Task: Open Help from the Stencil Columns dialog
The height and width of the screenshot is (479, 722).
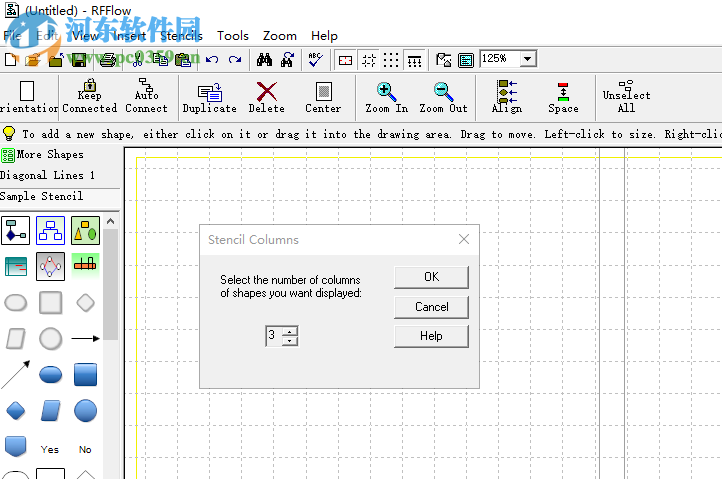Action: 431,336
